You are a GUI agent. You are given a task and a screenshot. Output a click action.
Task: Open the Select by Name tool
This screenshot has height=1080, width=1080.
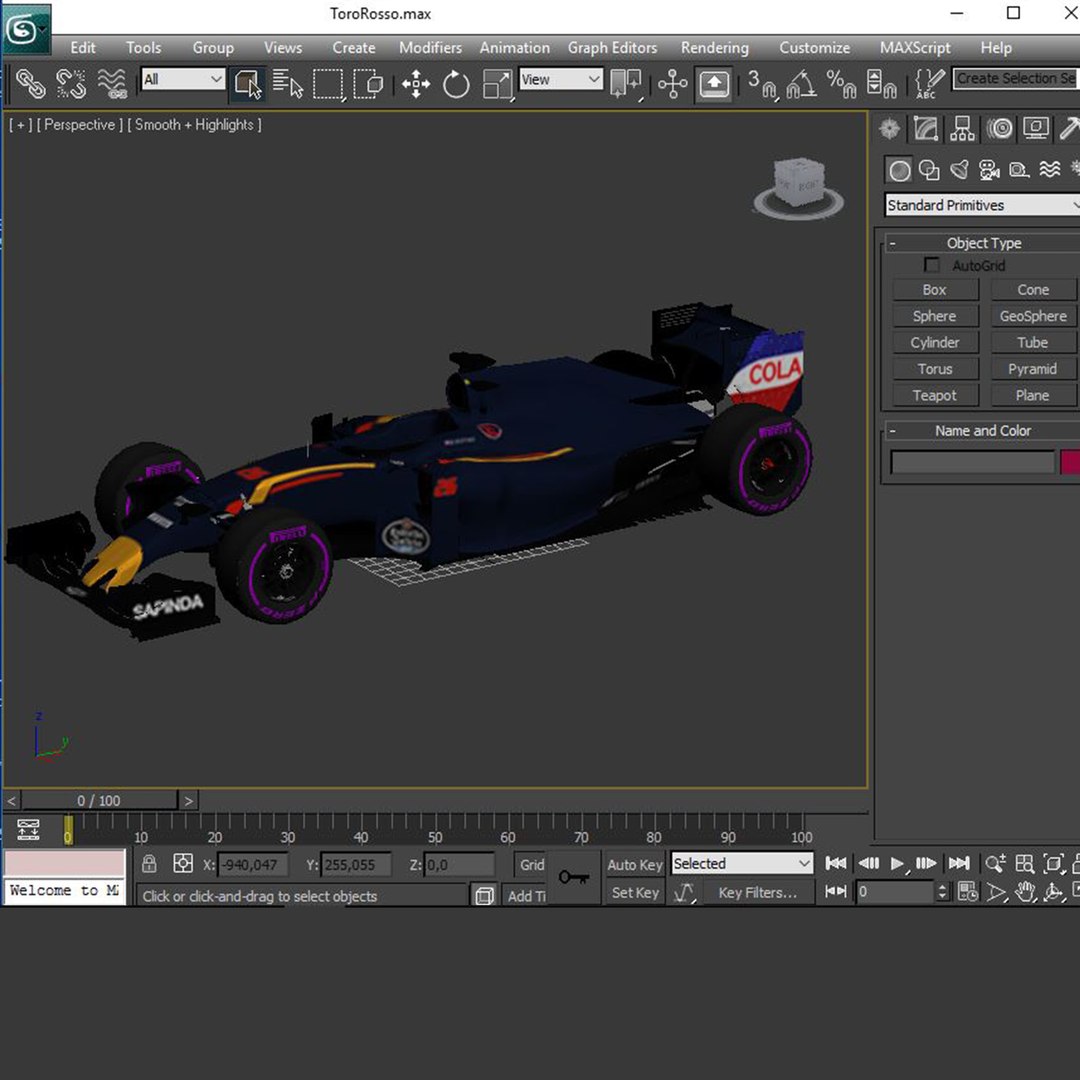coord(288,83)
